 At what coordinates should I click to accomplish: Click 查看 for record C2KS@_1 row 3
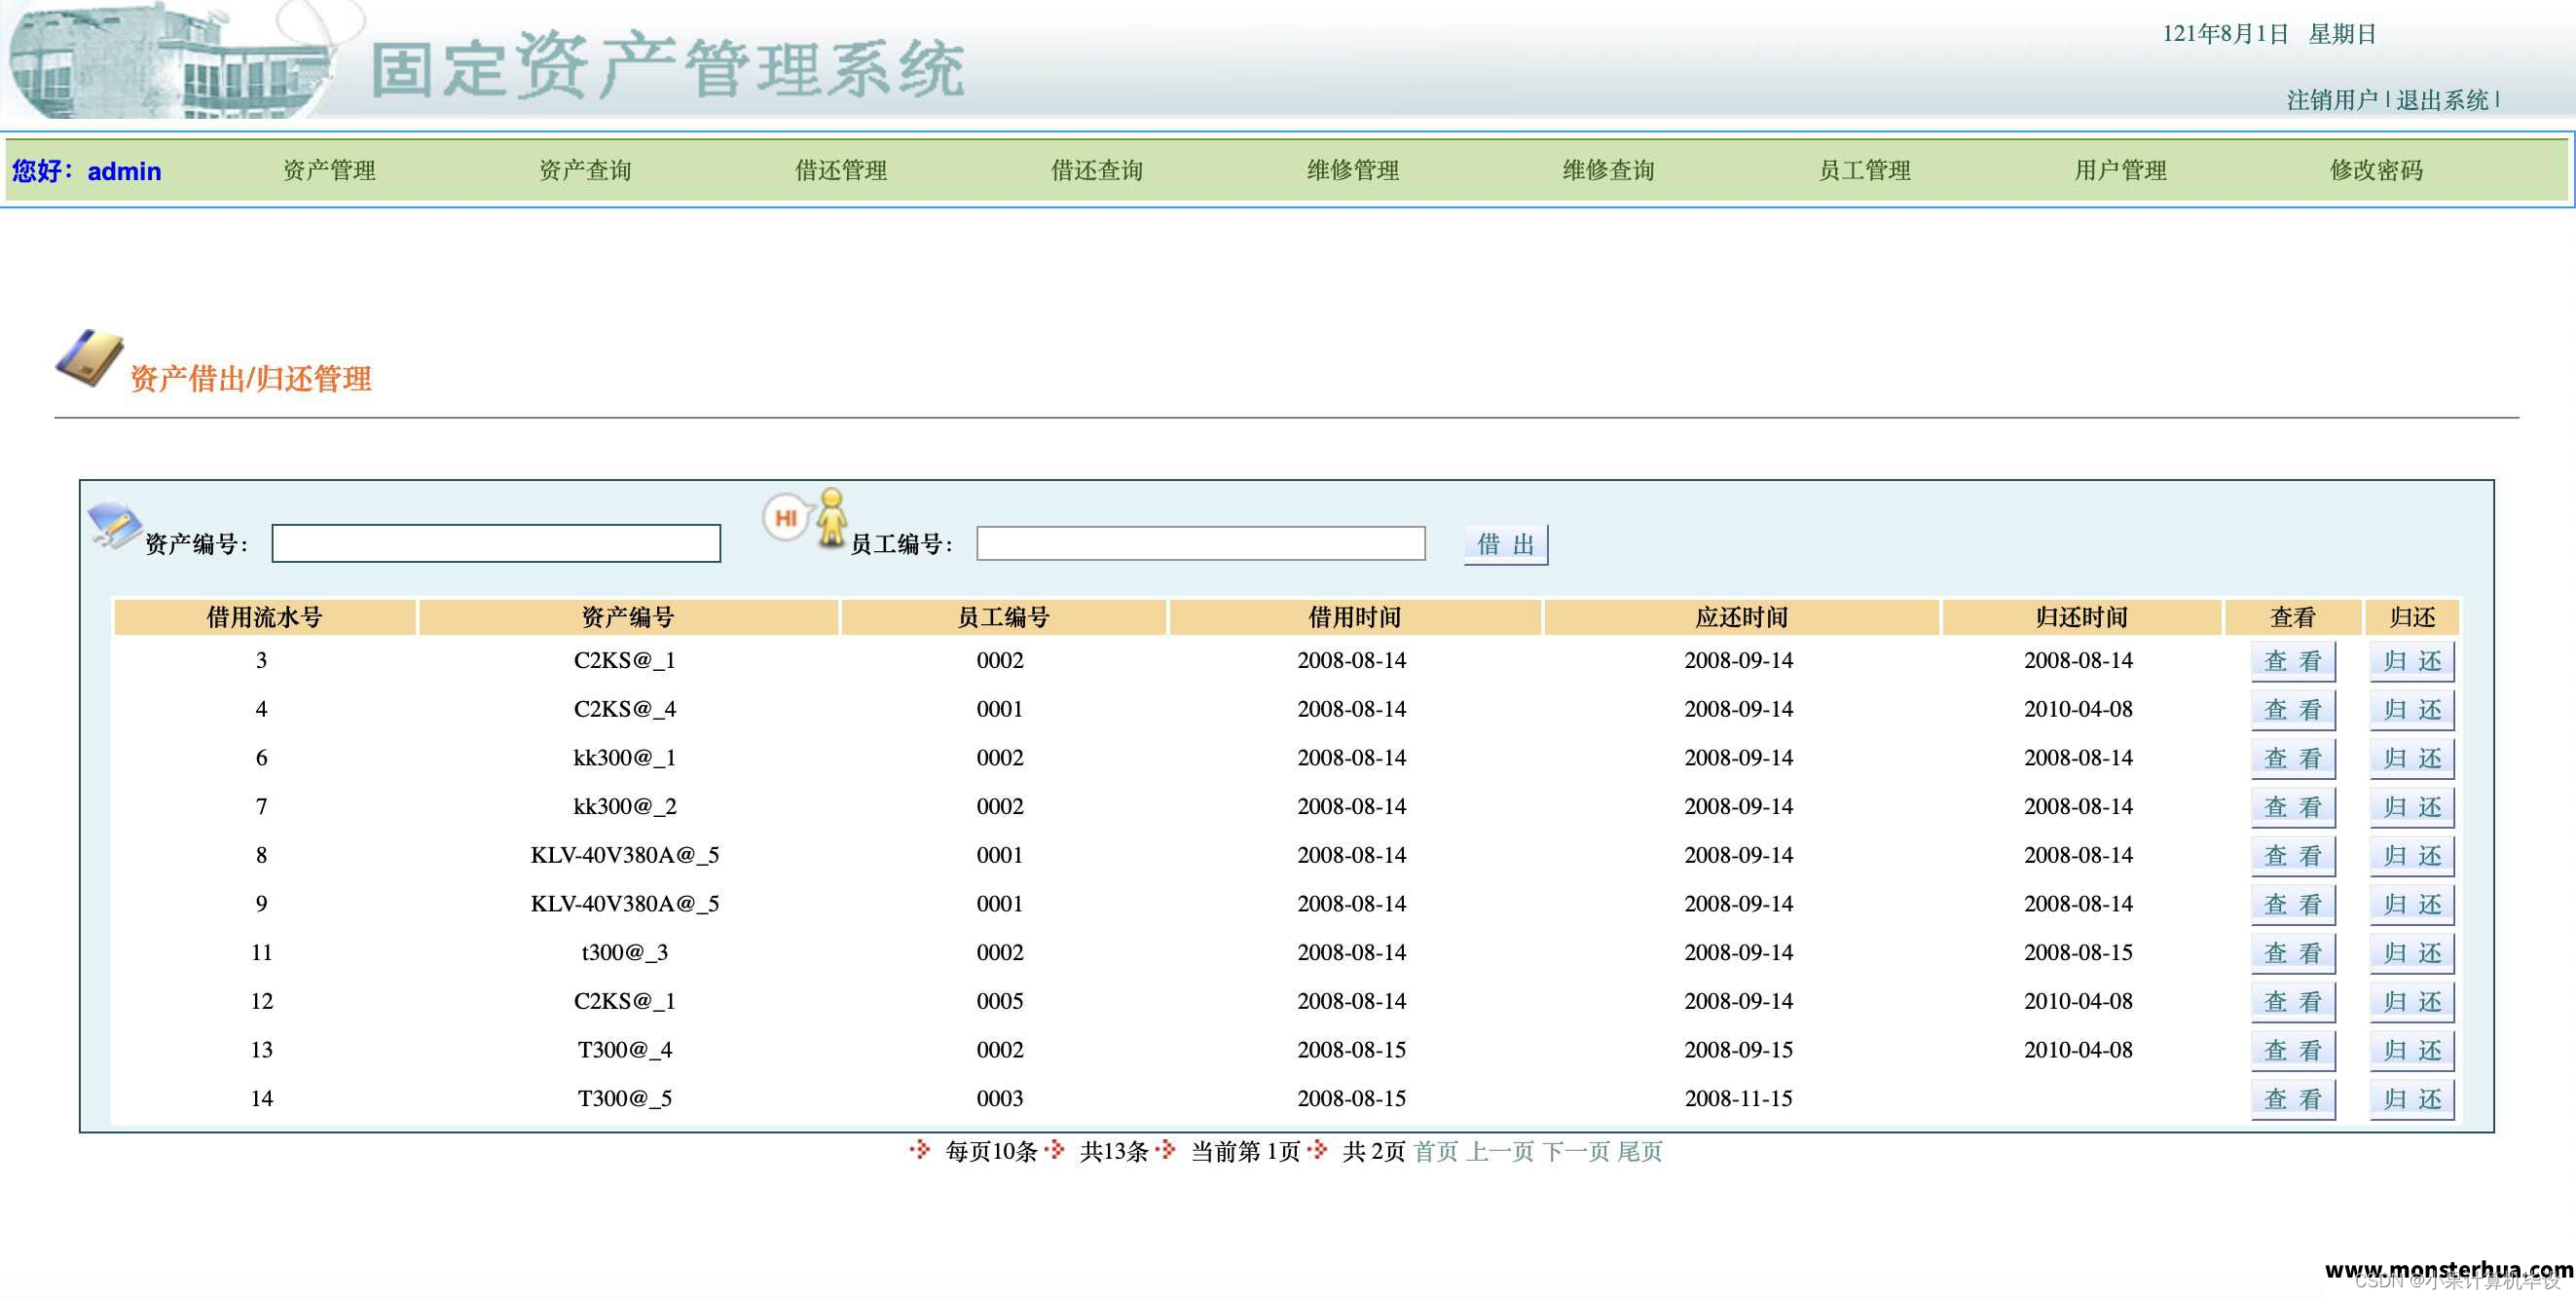pyautogui.click(x=2292, y=660)
